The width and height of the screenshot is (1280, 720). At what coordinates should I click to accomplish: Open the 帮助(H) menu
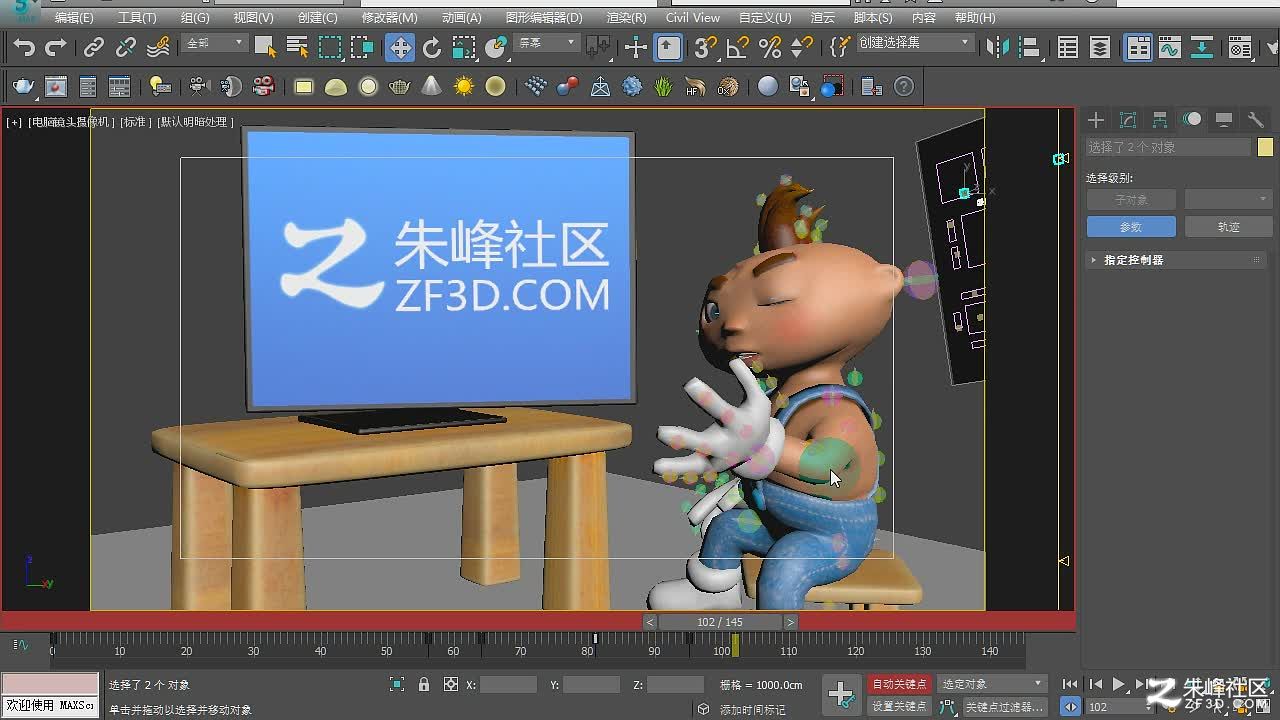[x=975, y=18]
